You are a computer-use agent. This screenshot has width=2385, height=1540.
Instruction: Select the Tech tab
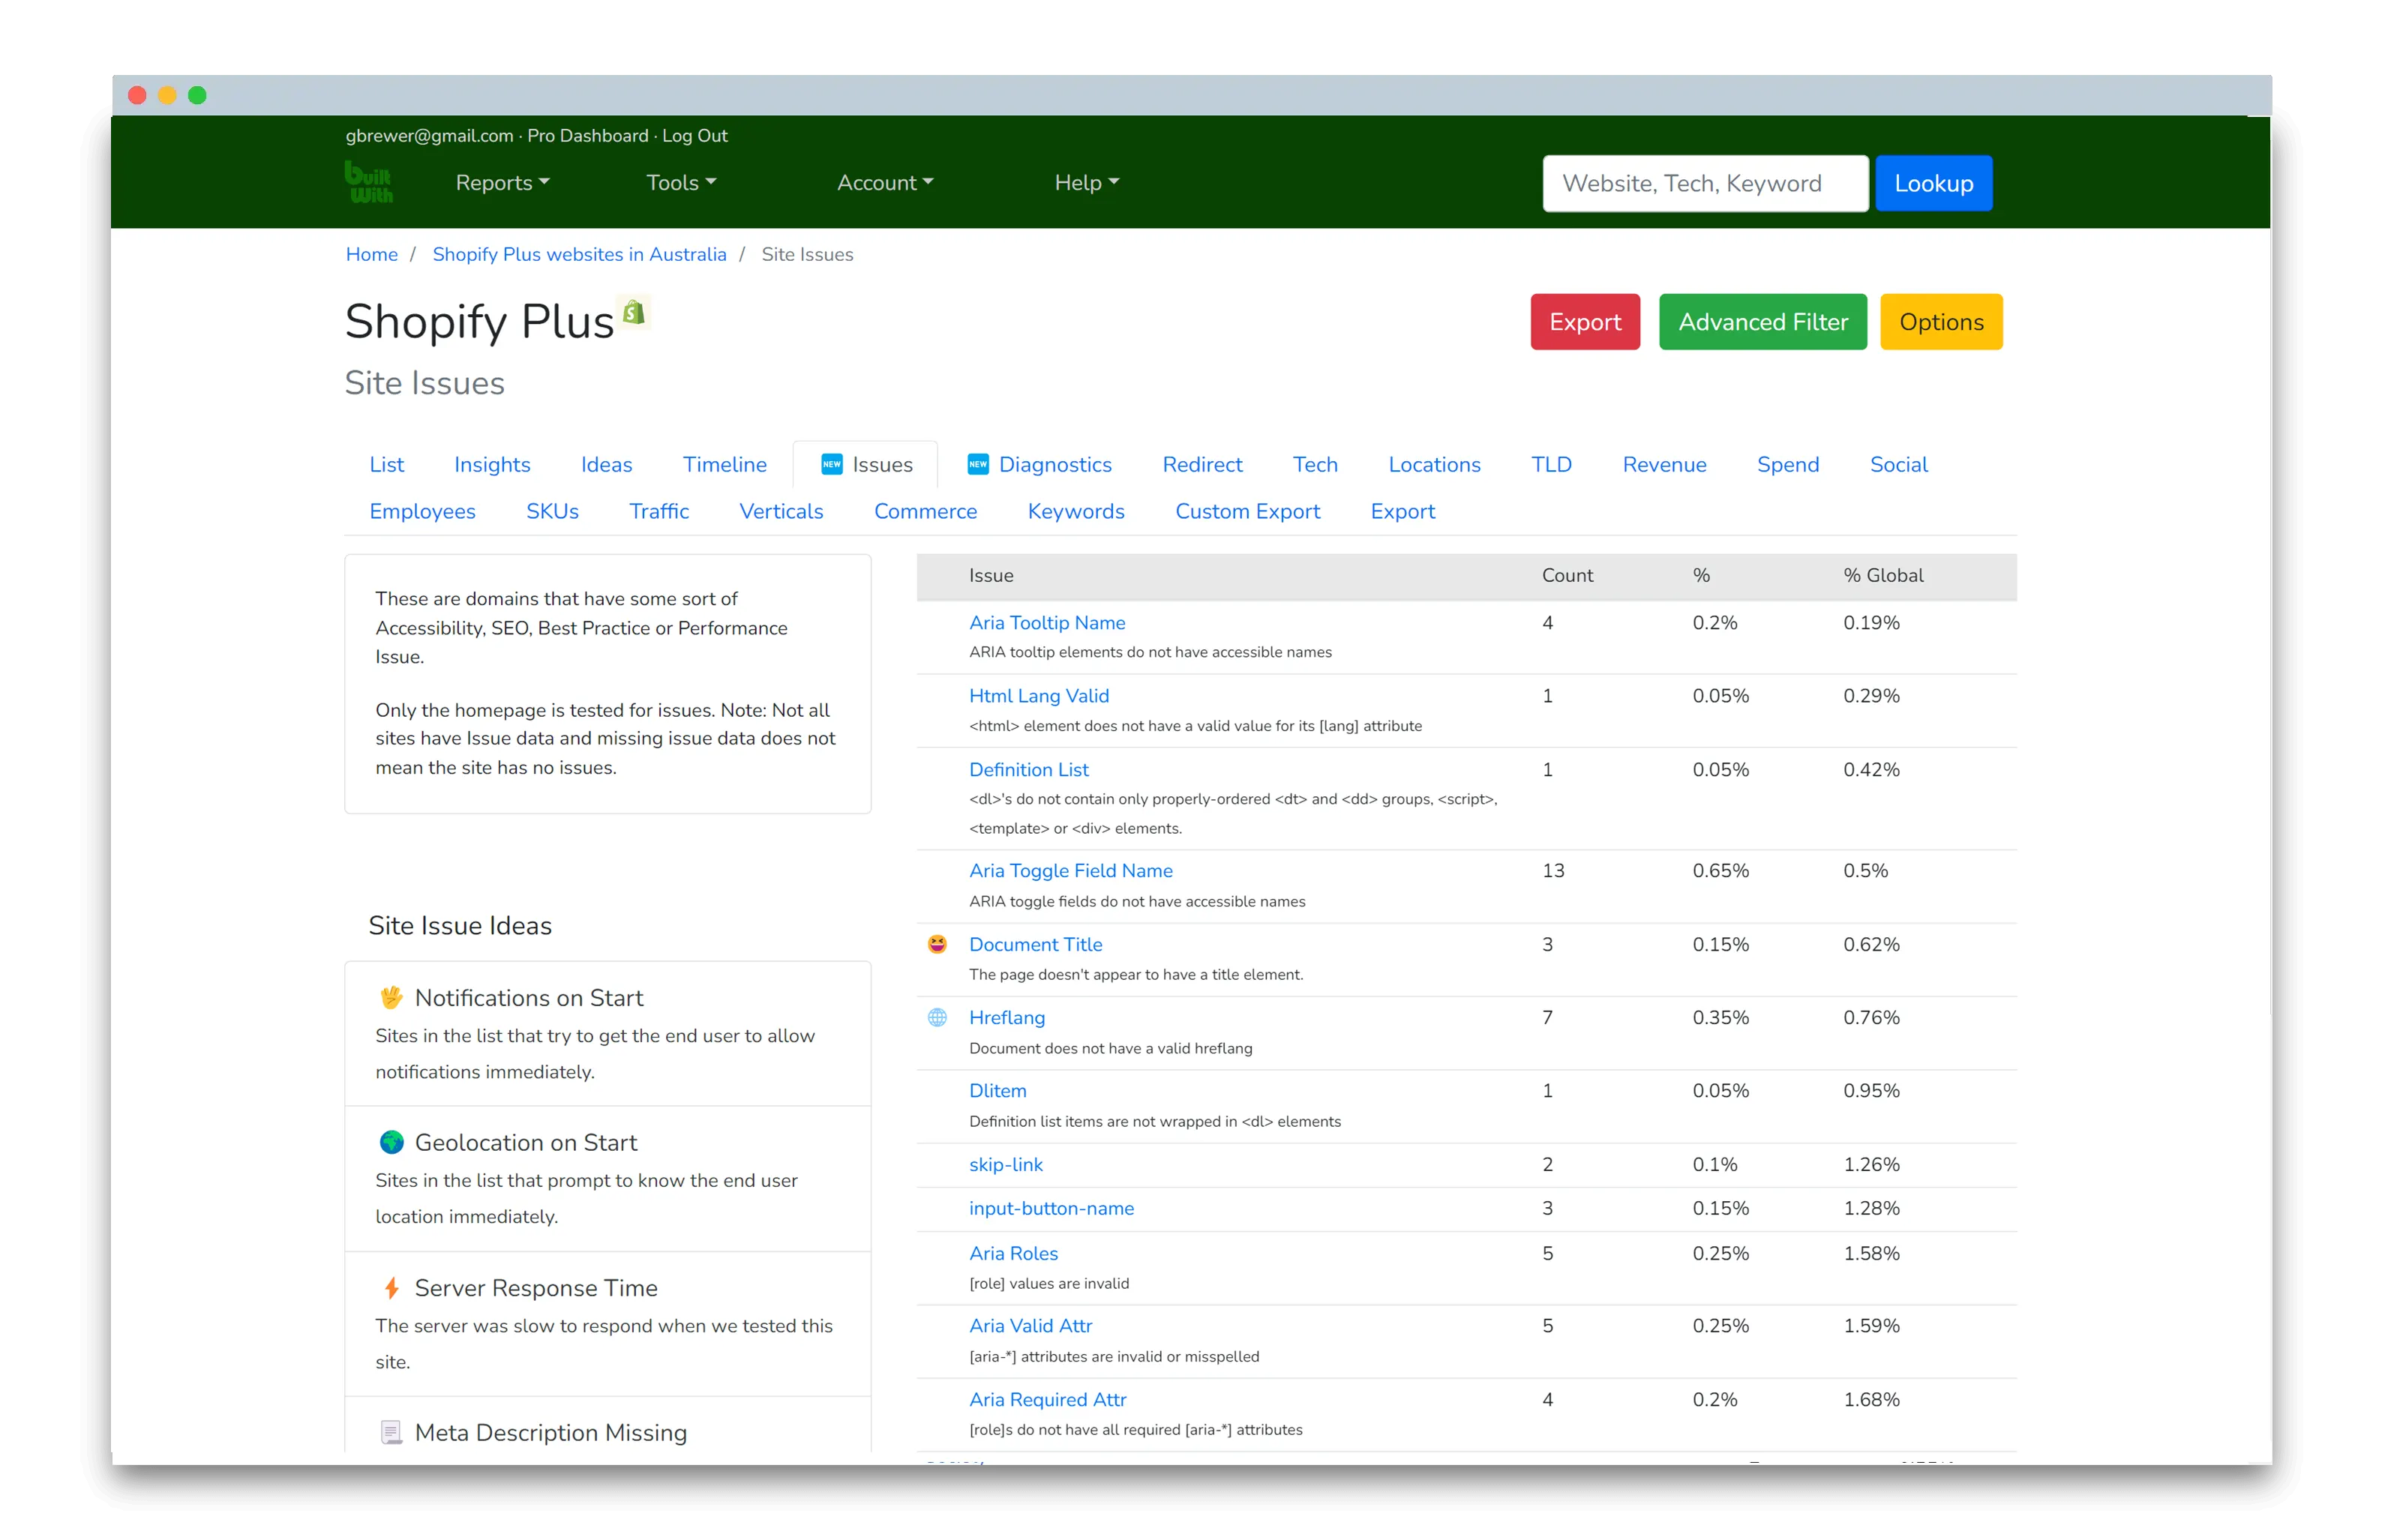click(x=1314, y=464)
